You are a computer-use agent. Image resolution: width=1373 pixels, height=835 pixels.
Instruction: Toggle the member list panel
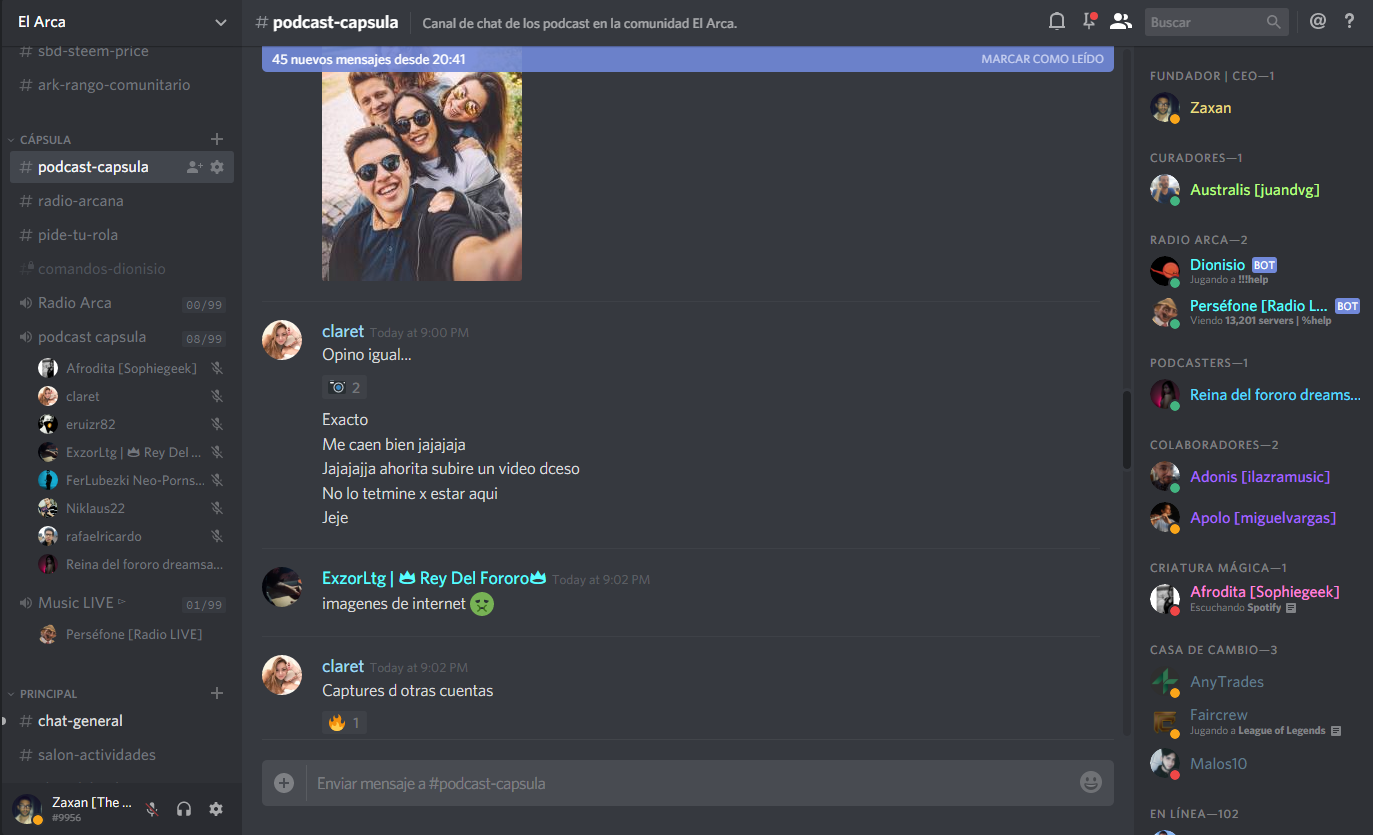(x=1121, y=21)
